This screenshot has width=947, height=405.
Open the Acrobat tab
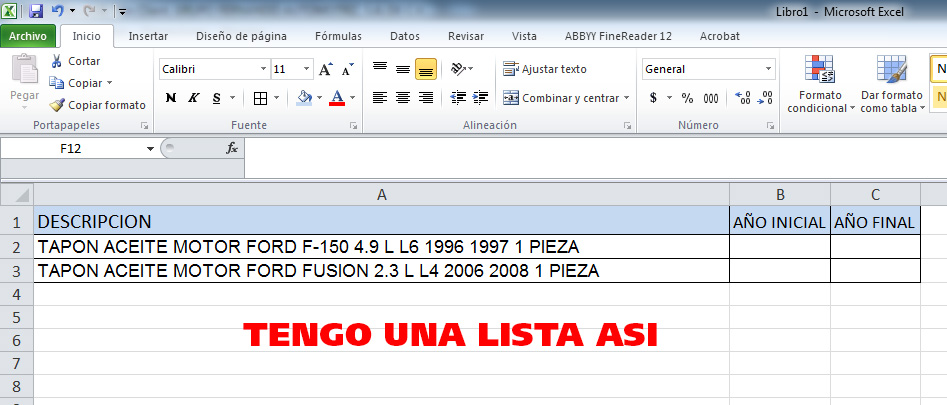(x=719, y=36)
